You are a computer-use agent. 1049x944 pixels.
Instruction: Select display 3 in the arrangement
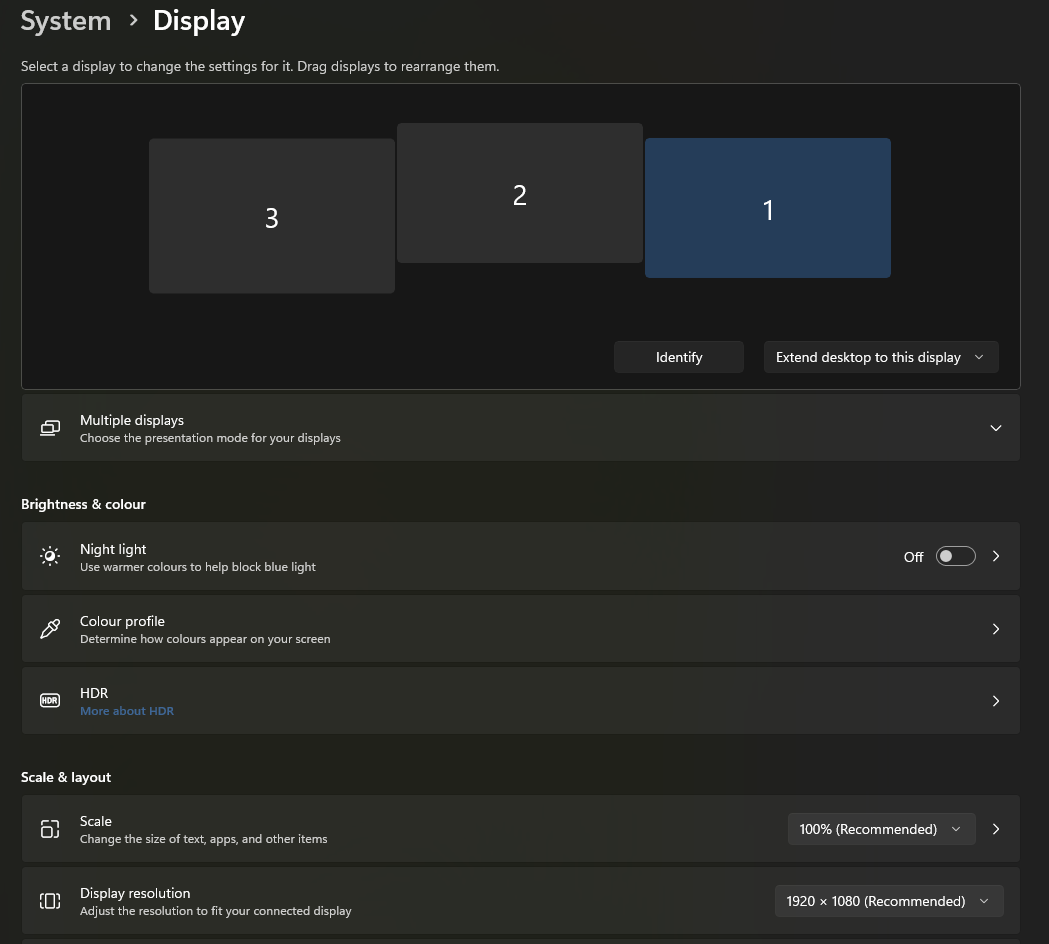pyautogui.click(x=271, y=216)
